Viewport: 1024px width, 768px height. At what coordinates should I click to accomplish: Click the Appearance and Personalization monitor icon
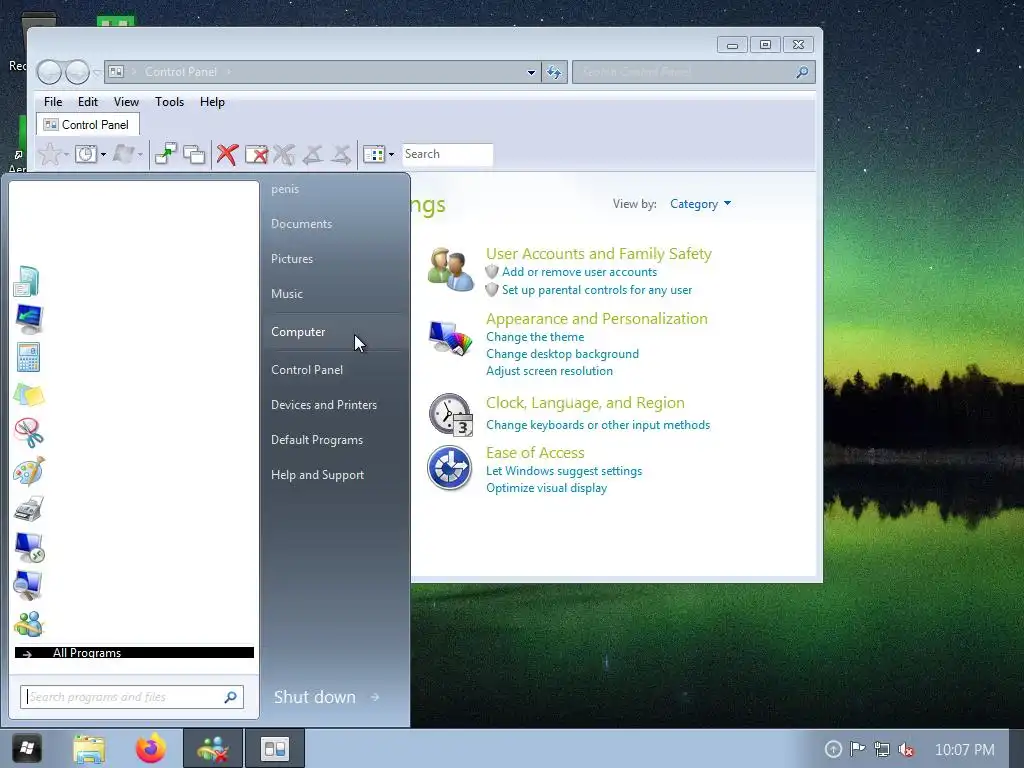(x=450, y=338)
